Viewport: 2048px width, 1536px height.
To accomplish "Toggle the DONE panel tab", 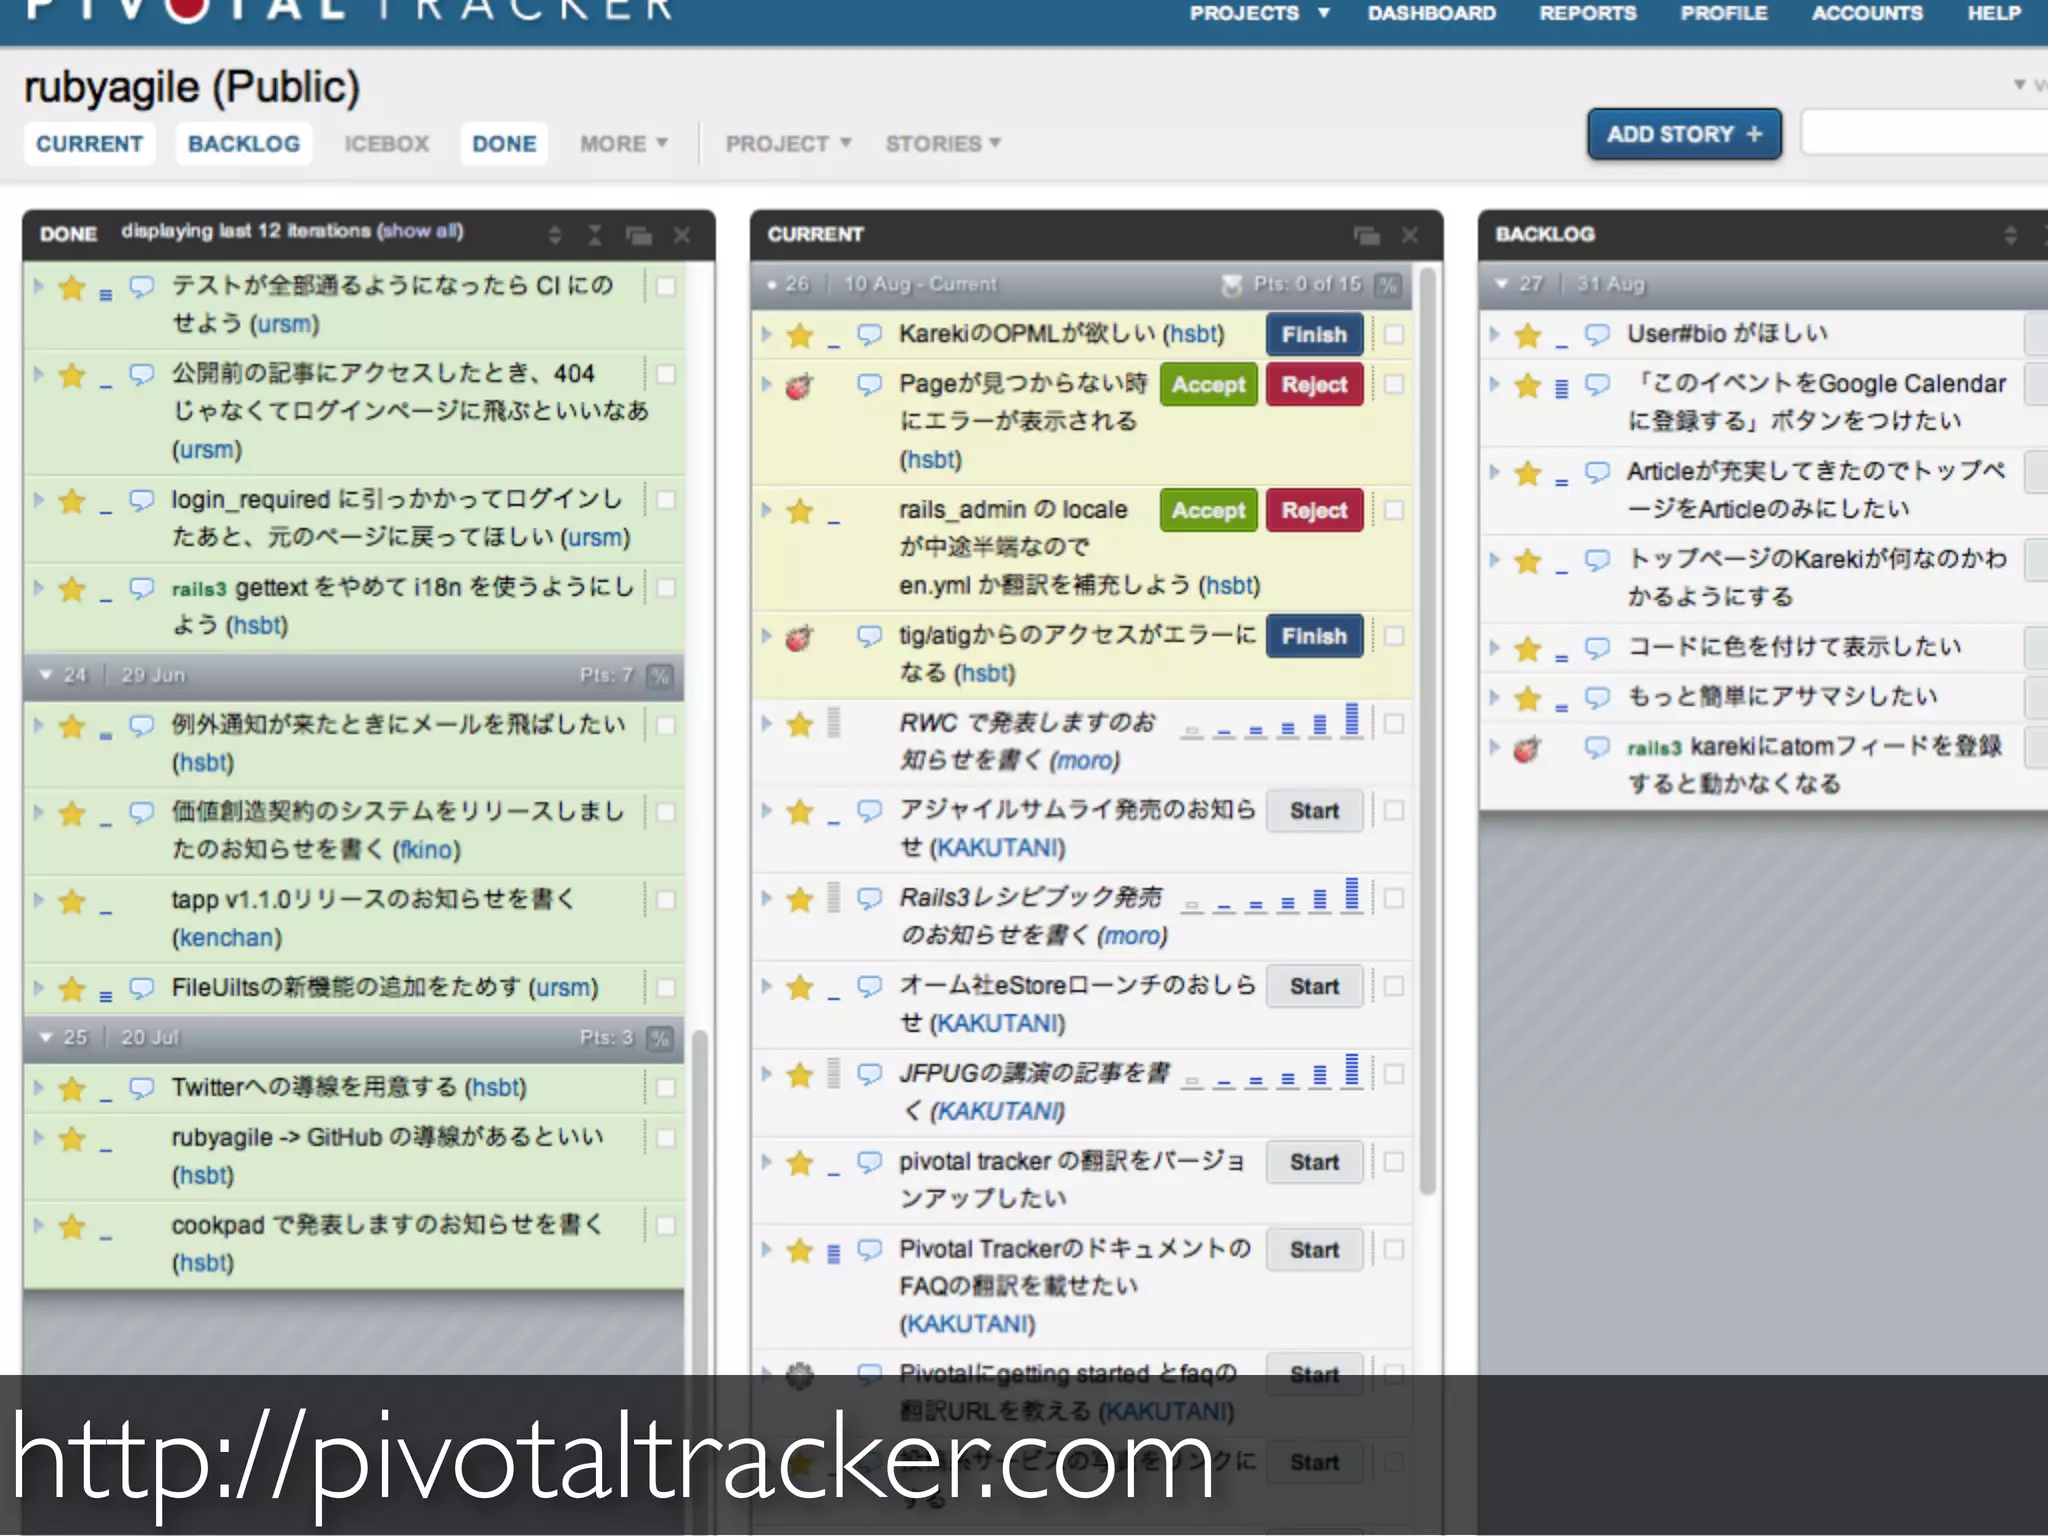I will coord(504,144).
